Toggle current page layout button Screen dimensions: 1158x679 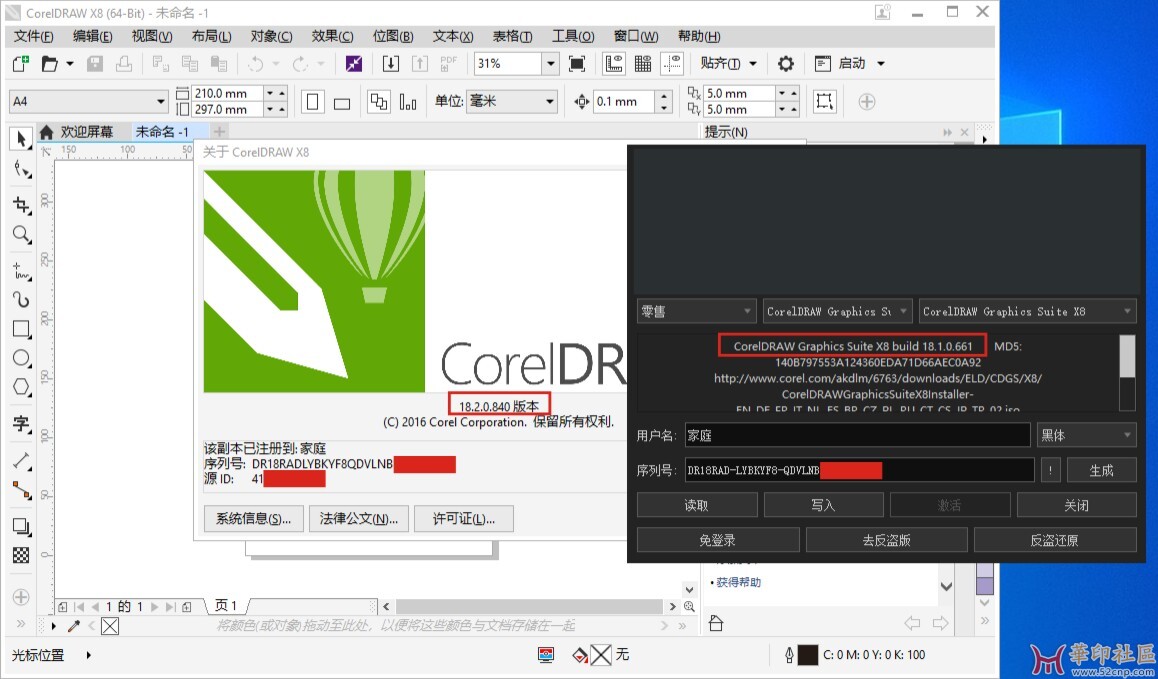pyautogui.click(x=408, y=101)
